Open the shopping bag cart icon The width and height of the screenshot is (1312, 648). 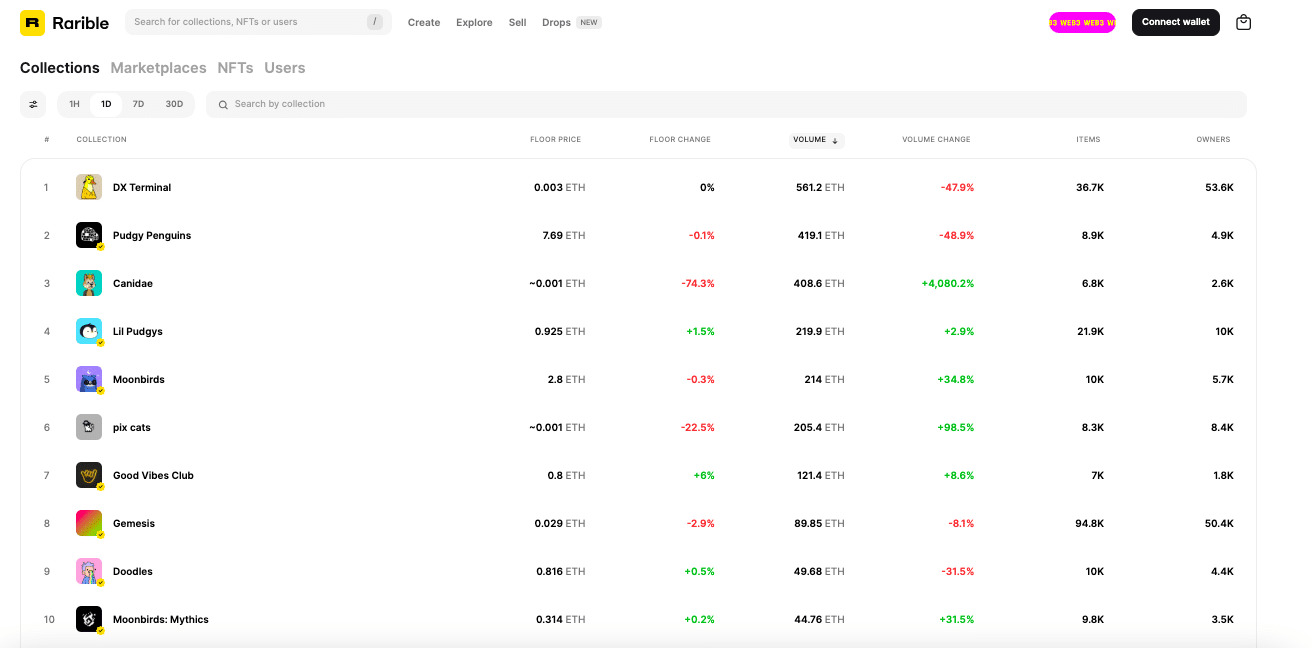pyautogui.click(x=1243, y=22)
